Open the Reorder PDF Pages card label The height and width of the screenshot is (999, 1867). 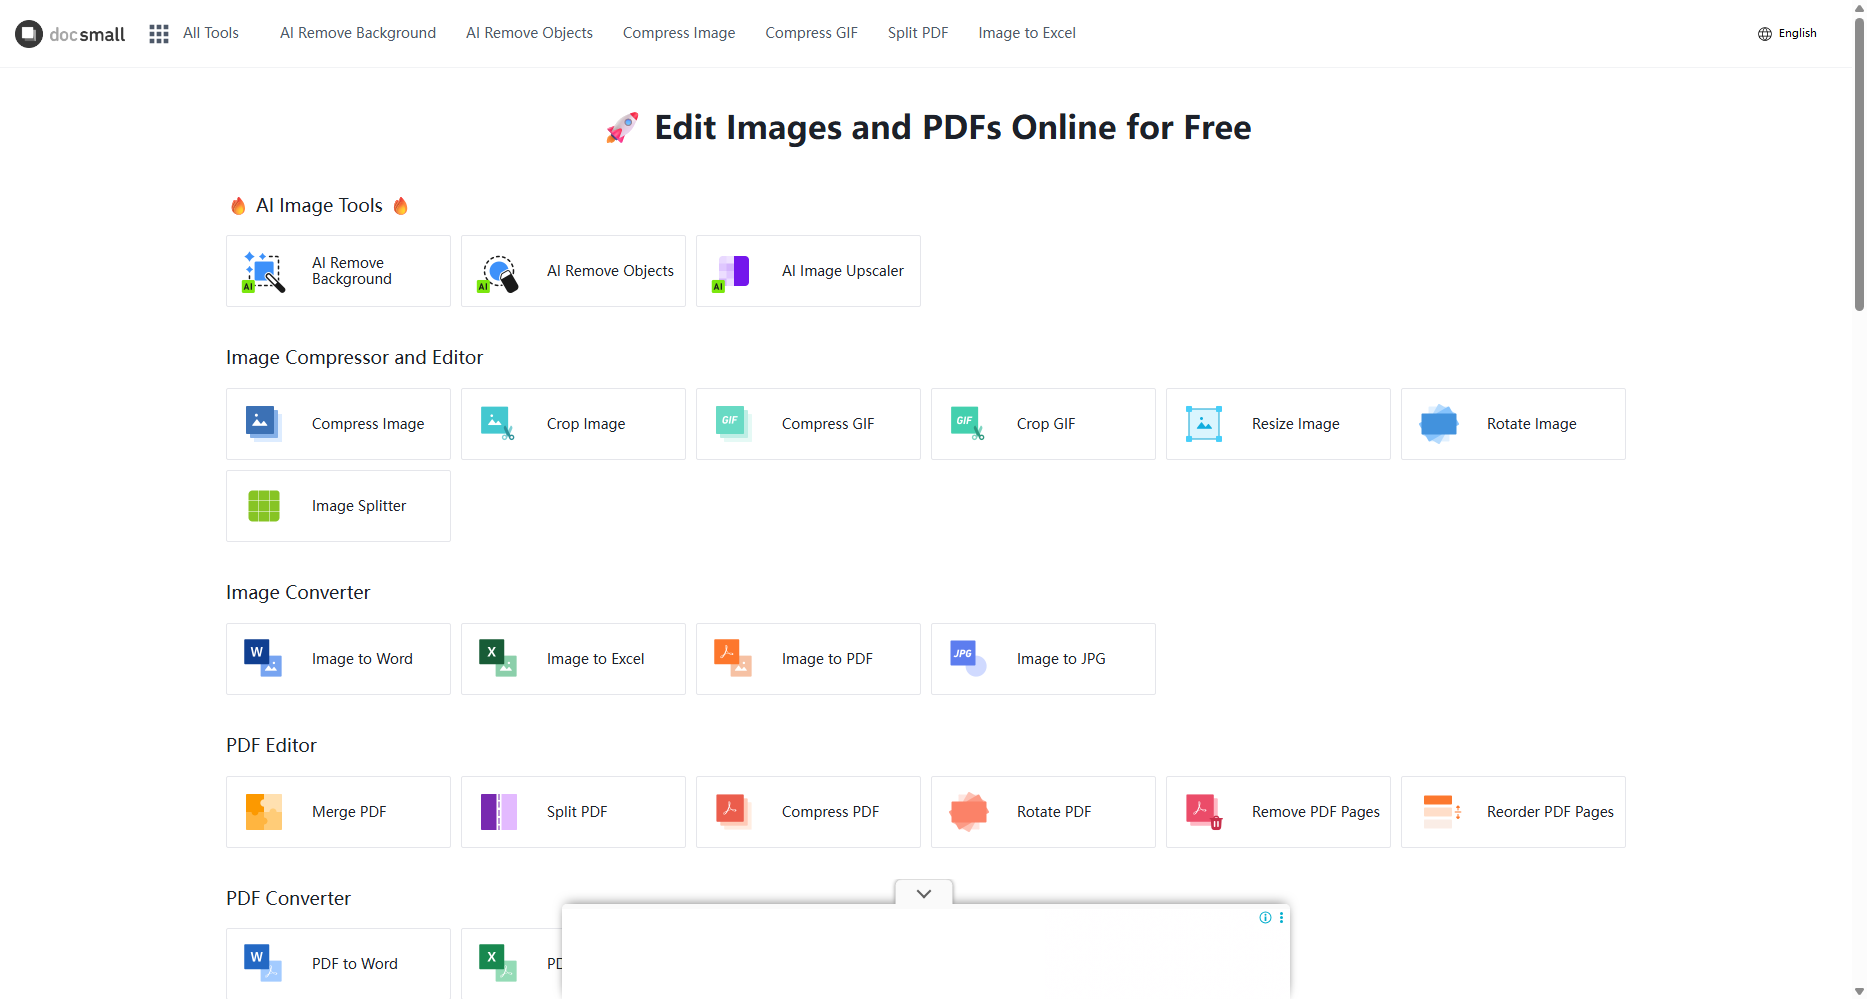[1550, 812]
